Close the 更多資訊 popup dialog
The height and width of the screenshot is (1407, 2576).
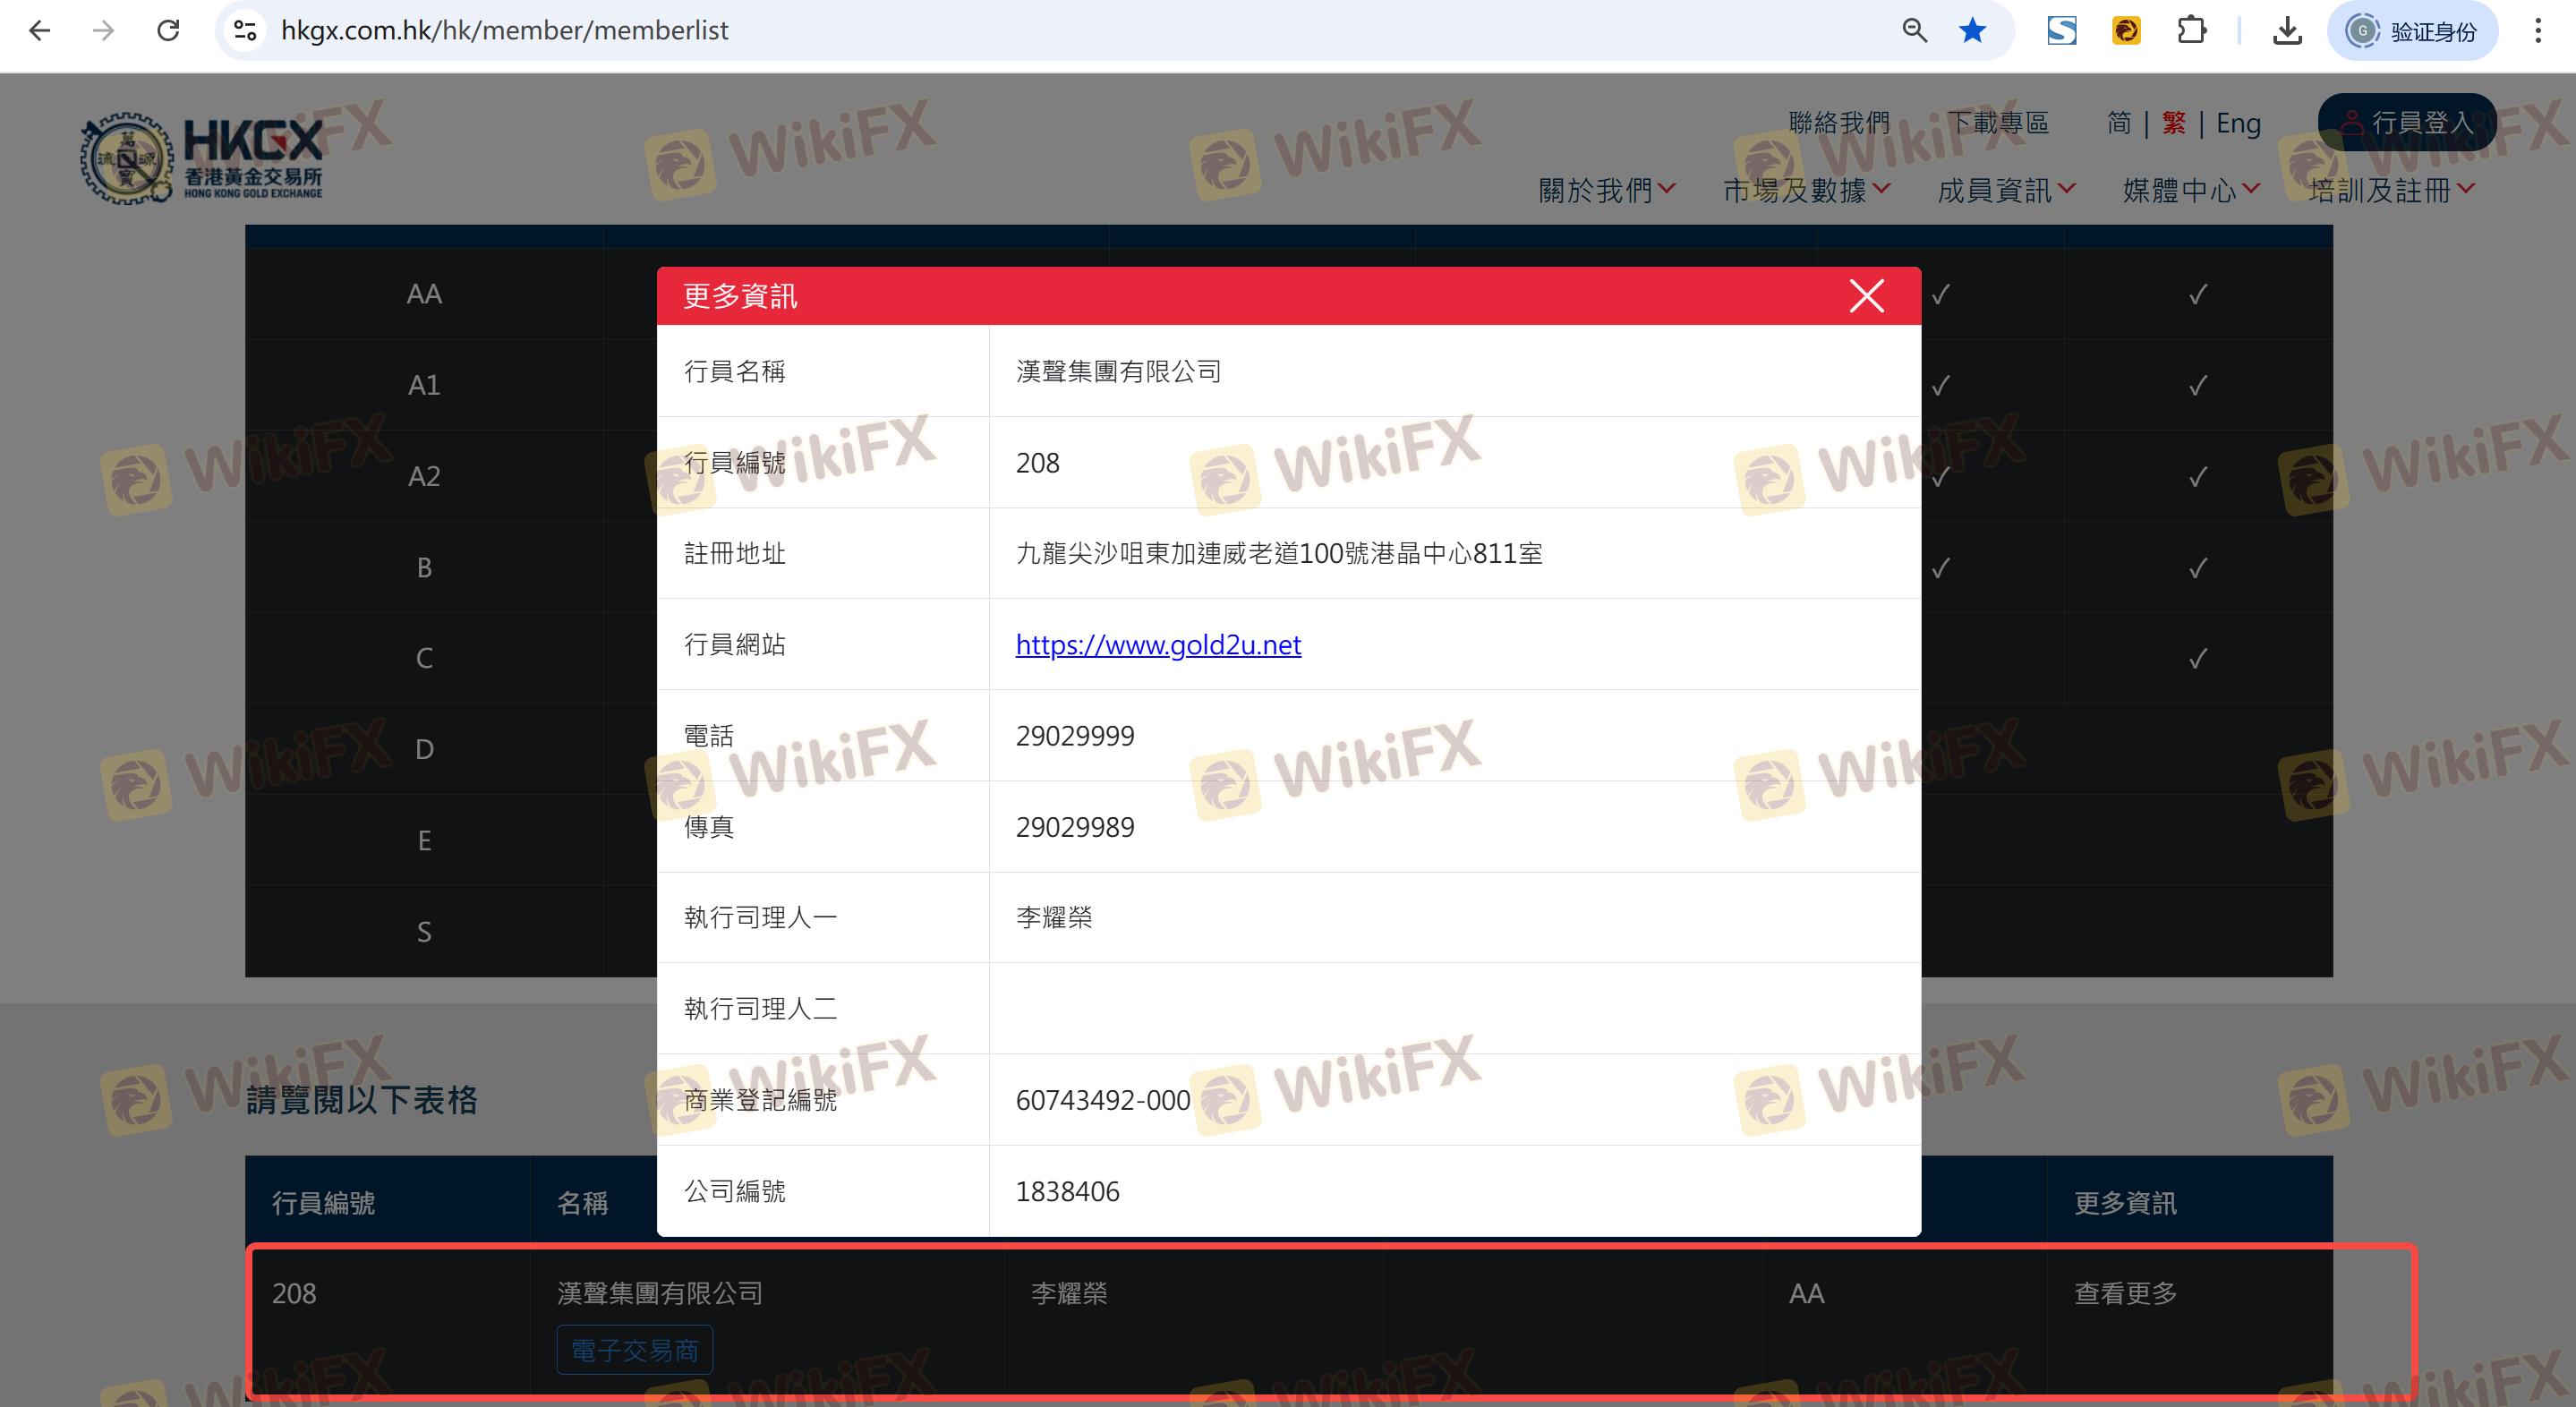pyautogui.click(x=1865, y=296)
